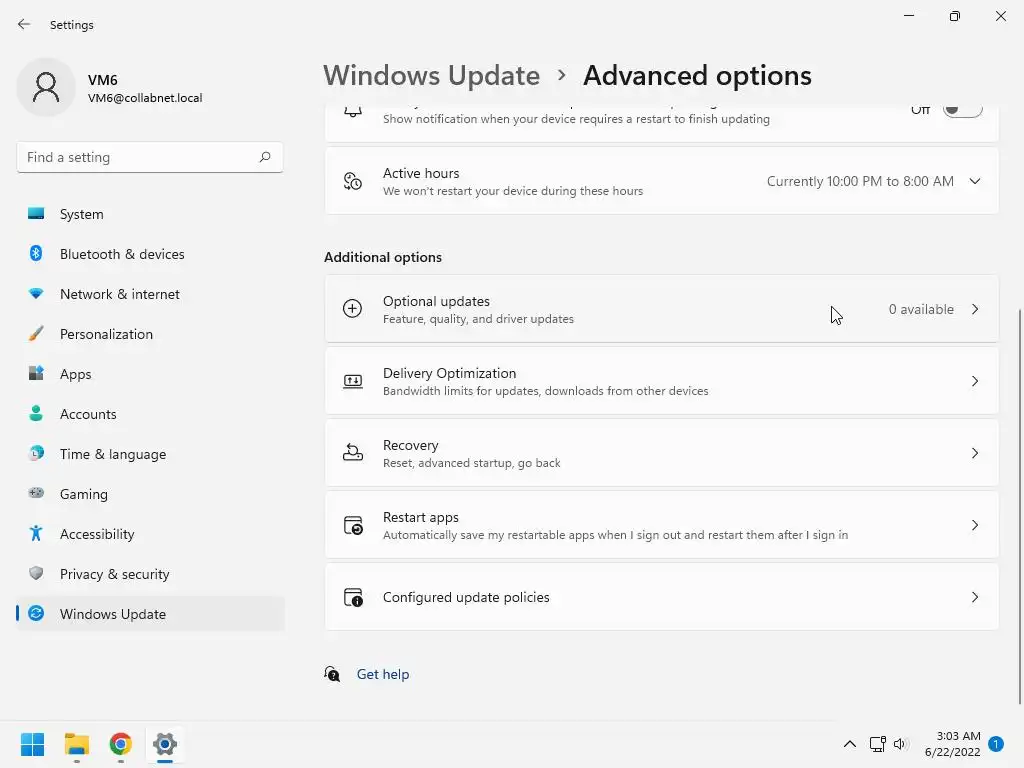Click the Get help link
The image size is (1024, 768).
point(383,674)
